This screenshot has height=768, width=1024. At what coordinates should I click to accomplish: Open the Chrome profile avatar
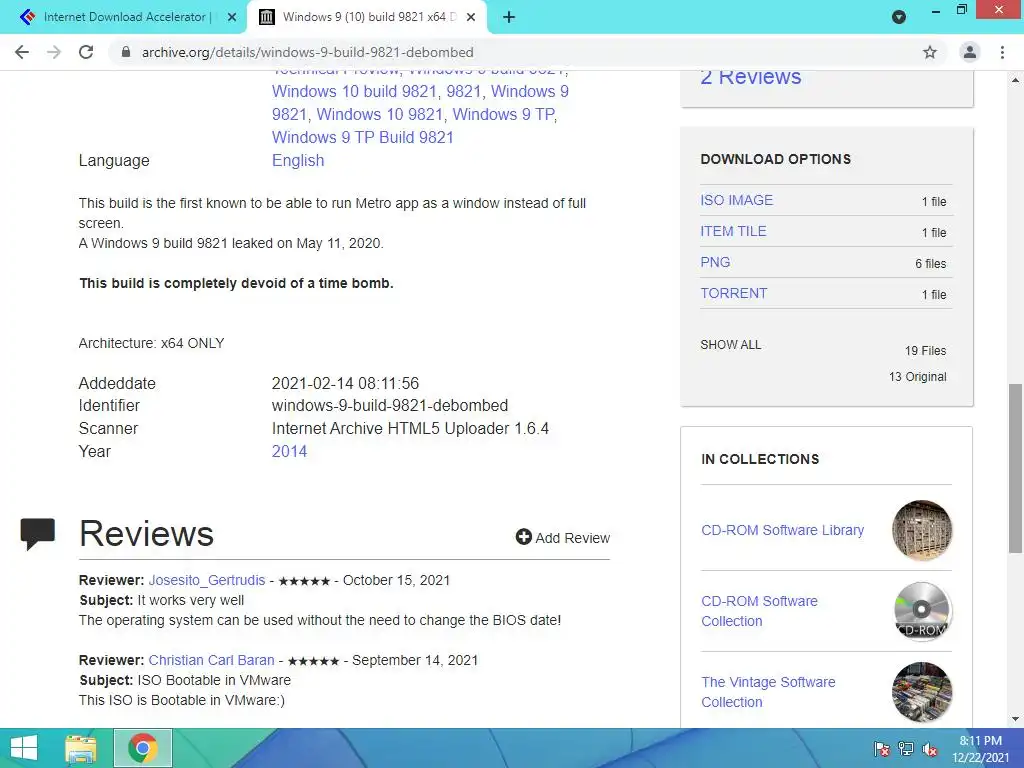[x=970, y=52]
